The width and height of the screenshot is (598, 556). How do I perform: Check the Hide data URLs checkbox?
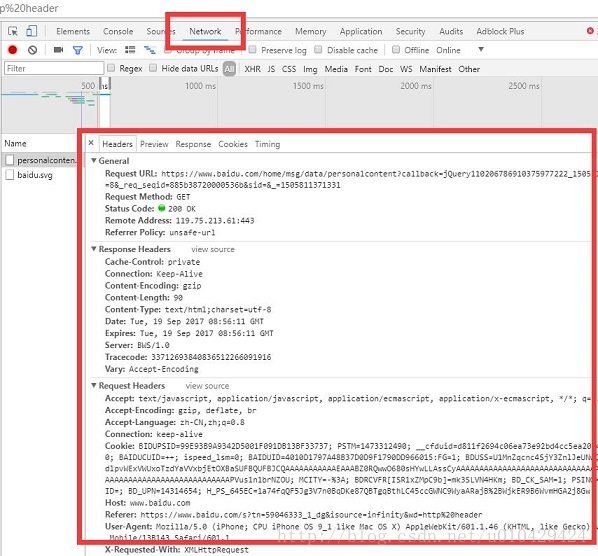153,68
